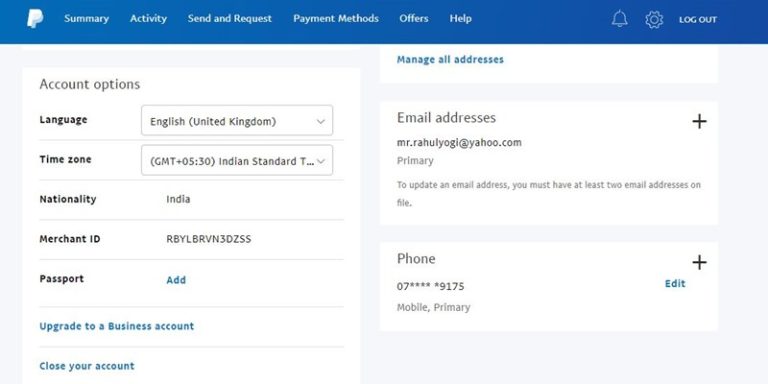768x384 pixels.
Task: Open the notifications bell
Action: click(x=620, y=19)
